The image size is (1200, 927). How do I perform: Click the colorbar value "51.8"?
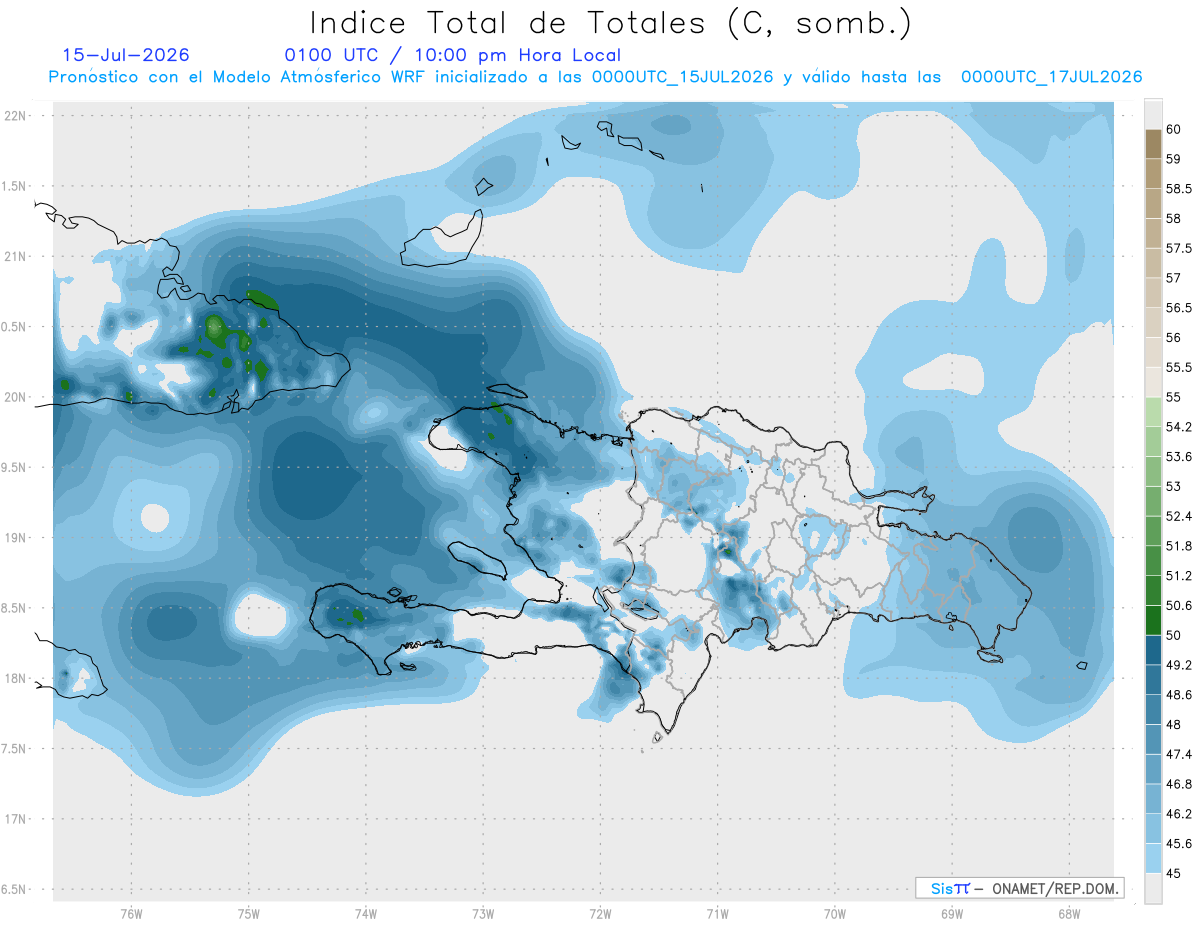(1178, 546)
